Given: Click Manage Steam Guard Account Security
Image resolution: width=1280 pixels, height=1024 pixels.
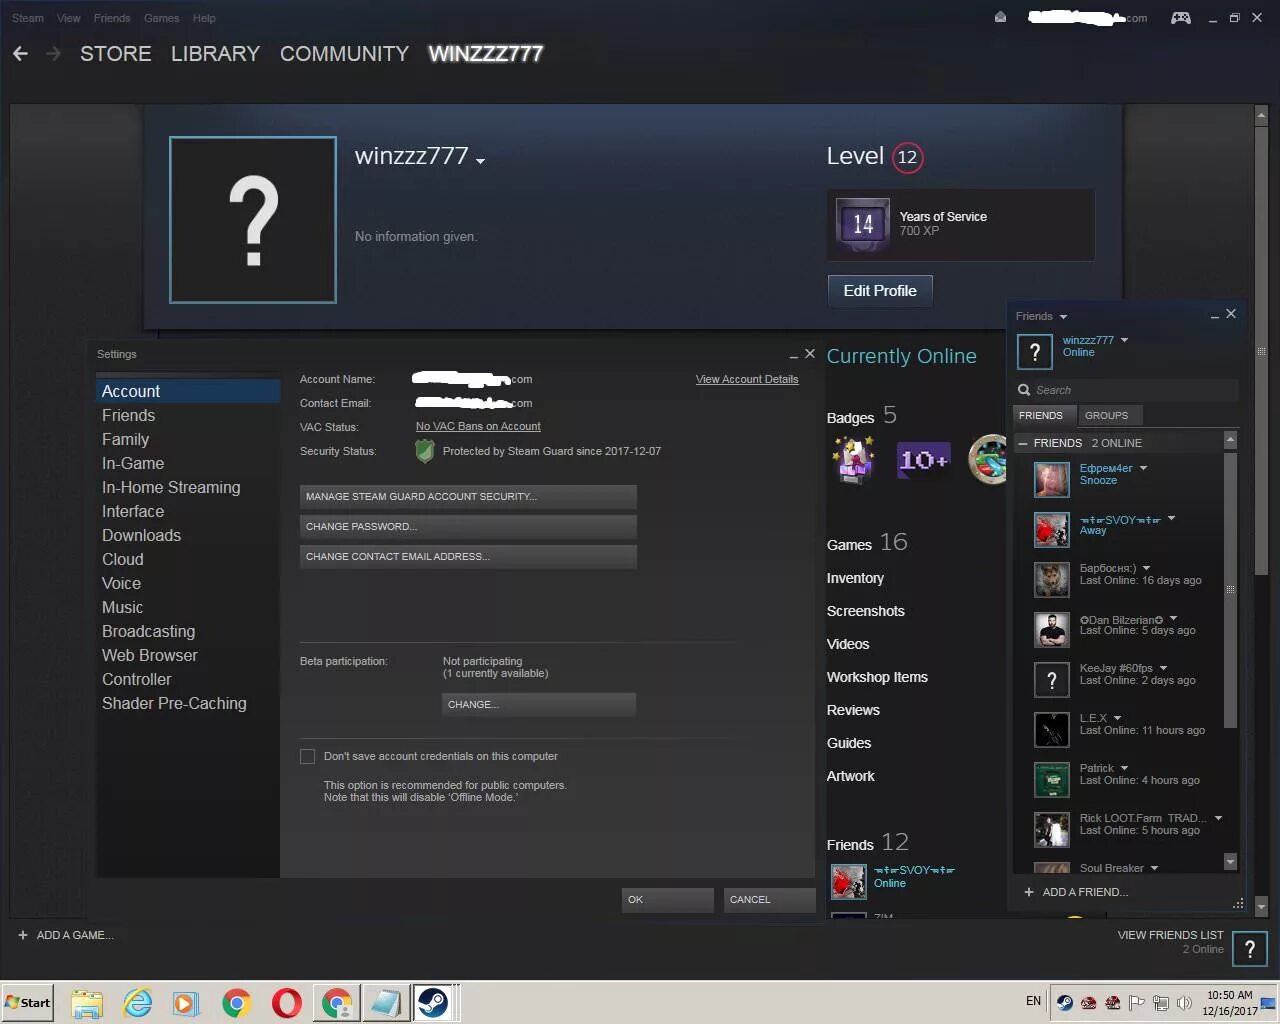Looking at the screenshot, I should tap(468, 496).
